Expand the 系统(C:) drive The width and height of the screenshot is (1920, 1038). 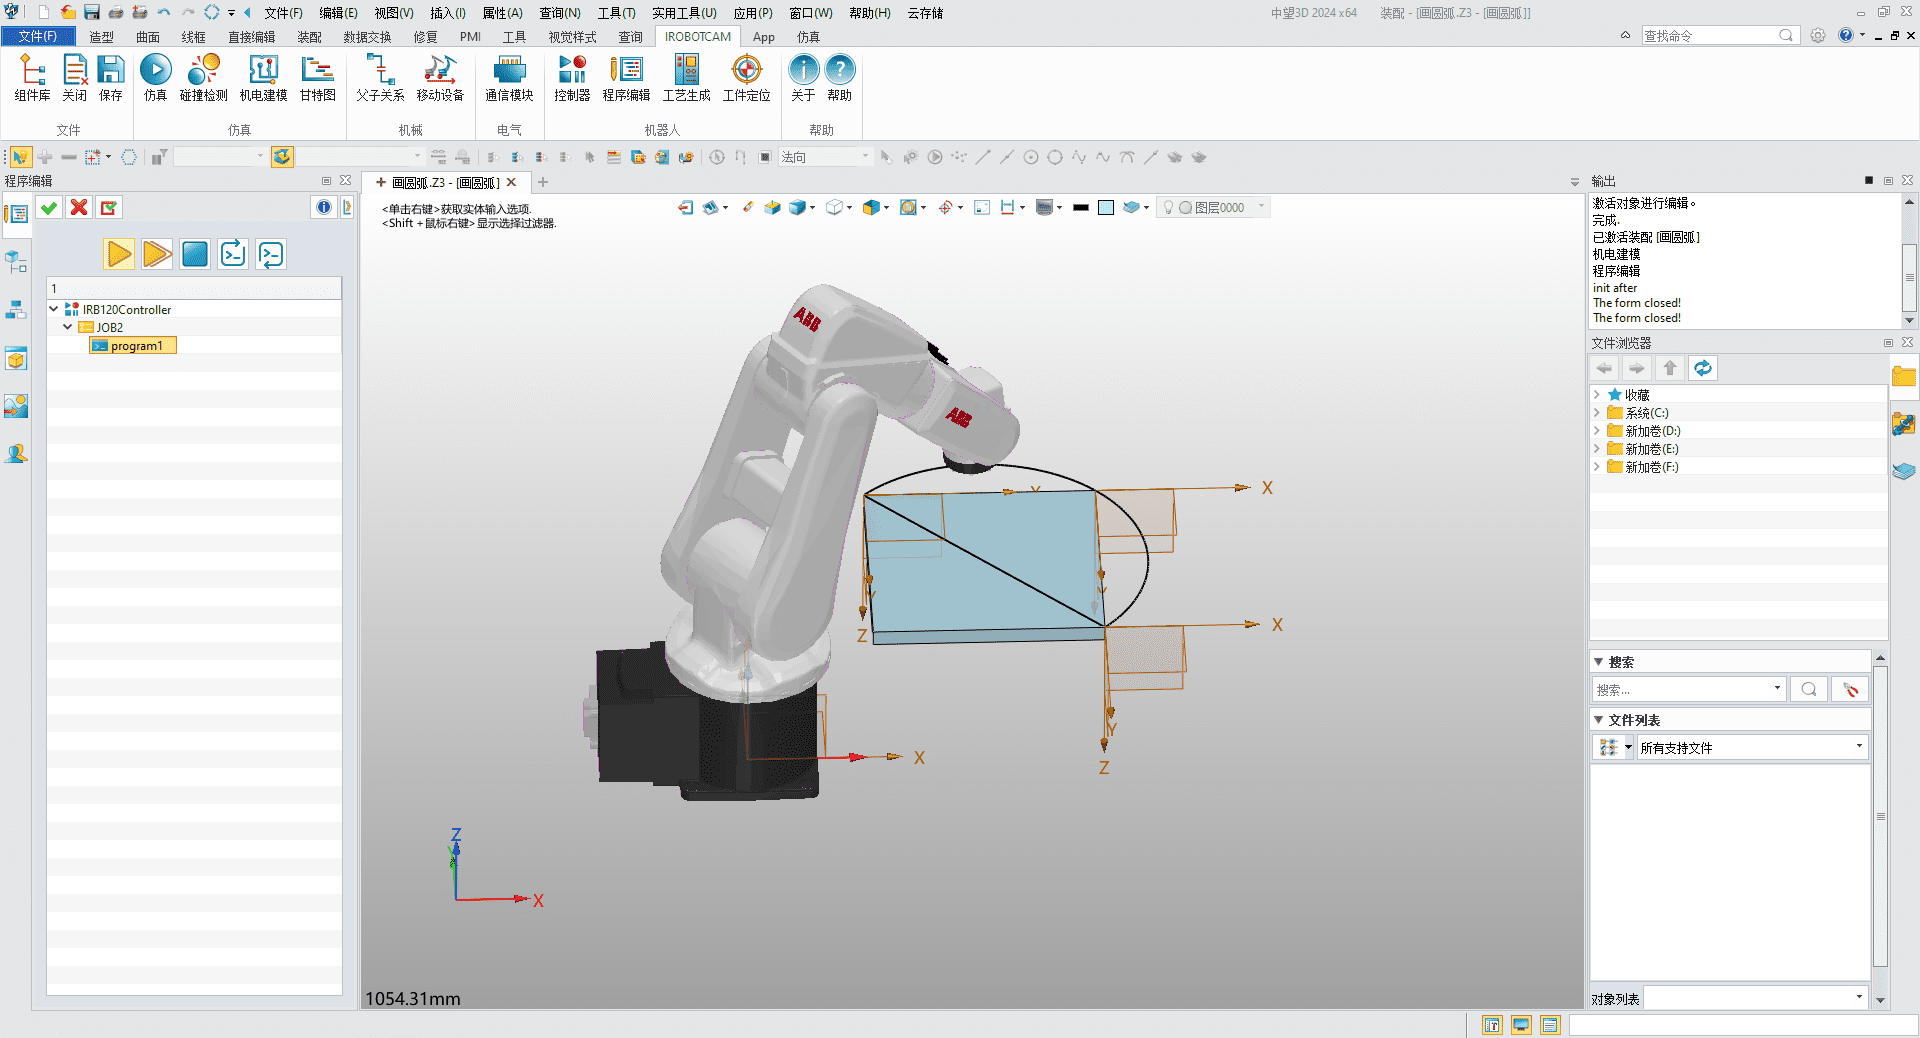1597,413
